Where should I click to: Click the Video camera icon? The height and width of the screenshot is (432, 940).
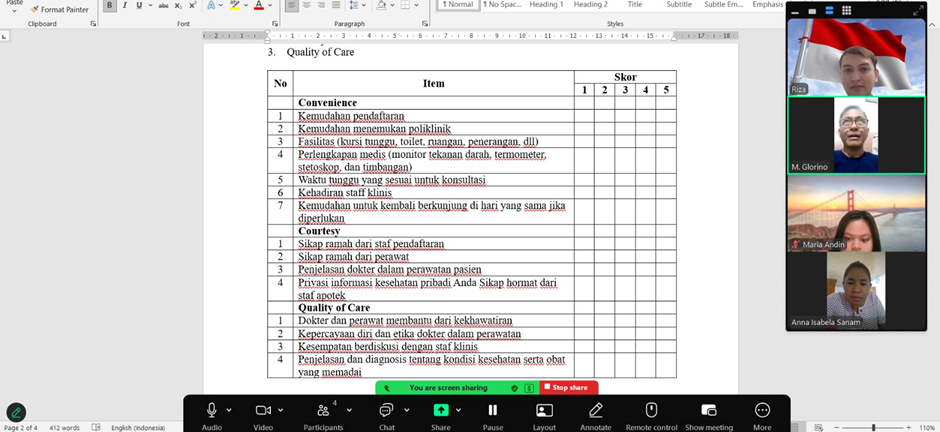263,410
